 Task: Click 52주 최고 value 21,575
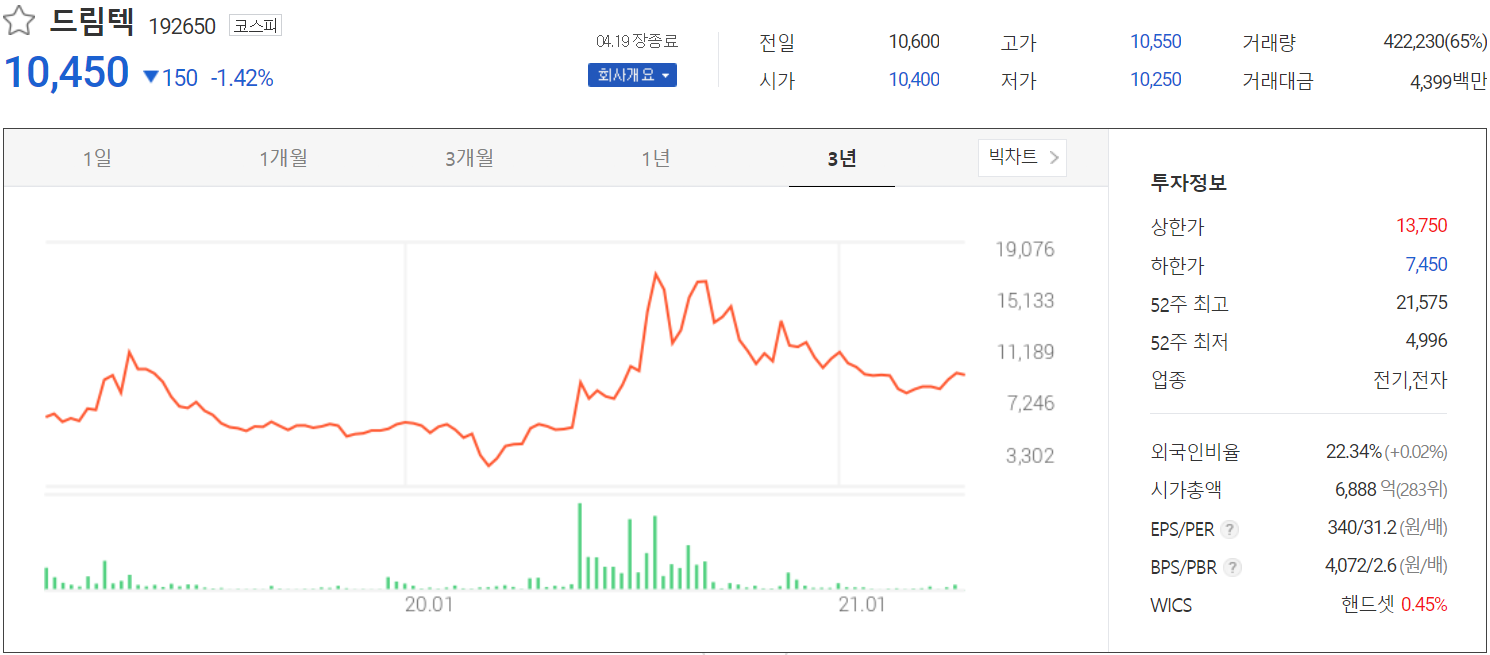point(1422,303)
